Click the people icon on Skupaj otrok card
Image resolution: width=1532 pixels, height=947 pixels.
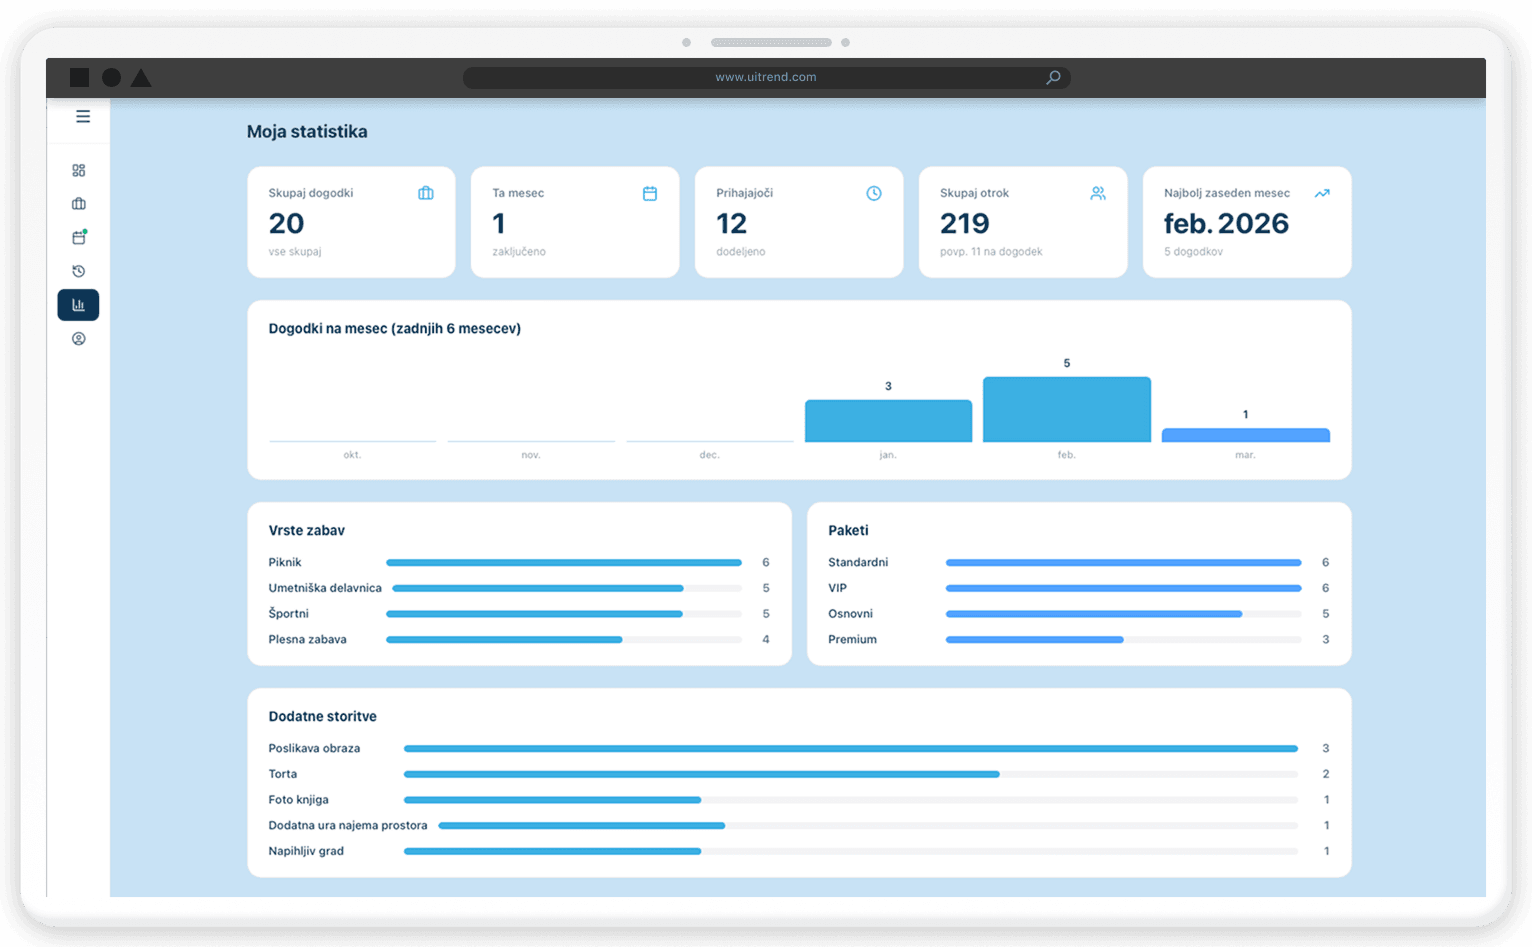tap(1097, 194)
